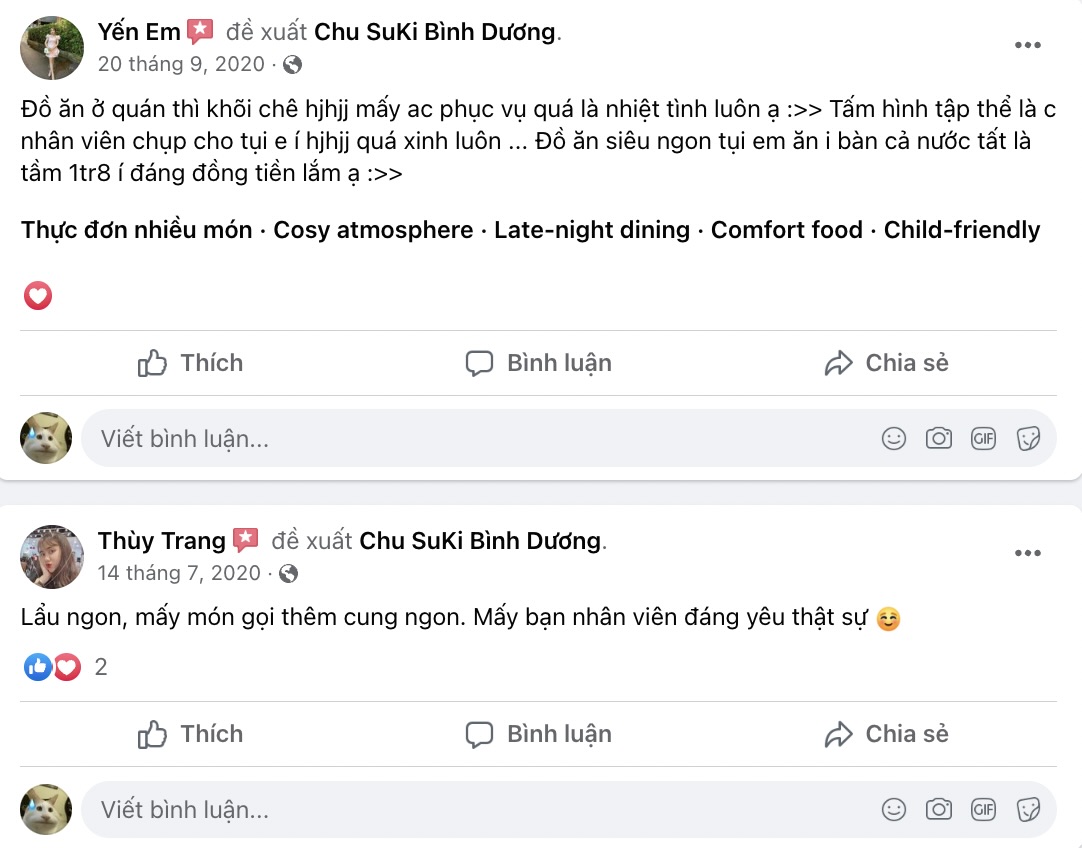The height and width of the screenshot is (848, 1082).
Task: Click Chia sẻ on Thùy Trang's post
Action: [x=884, y=733]
